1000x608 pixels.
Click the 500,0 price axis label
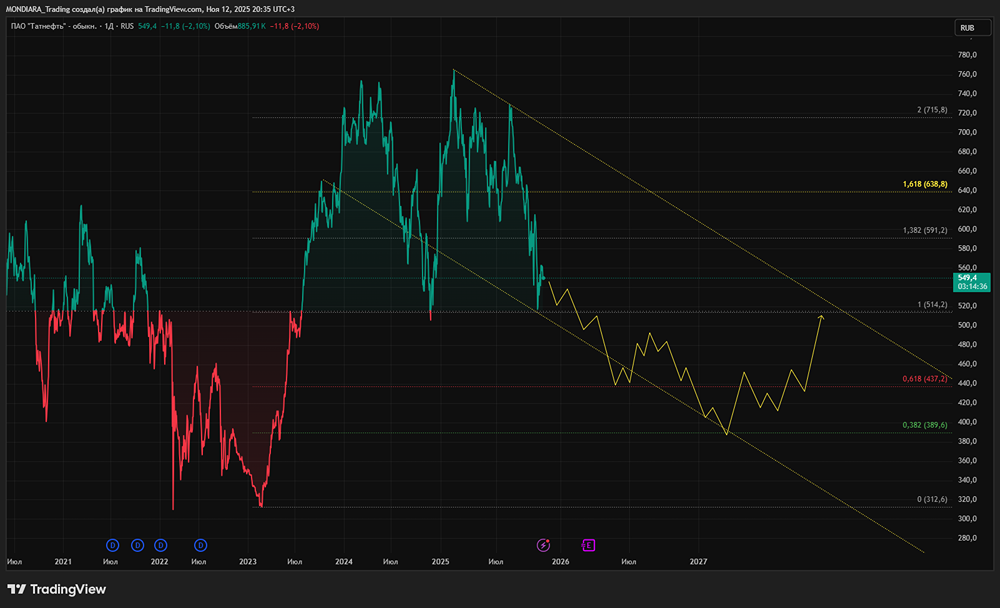(x=967, y=325)
